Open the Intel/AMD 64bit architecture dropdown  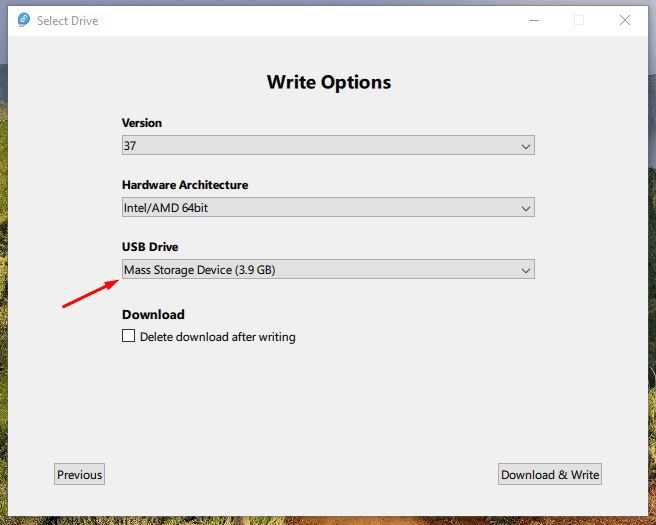point(328,207)
